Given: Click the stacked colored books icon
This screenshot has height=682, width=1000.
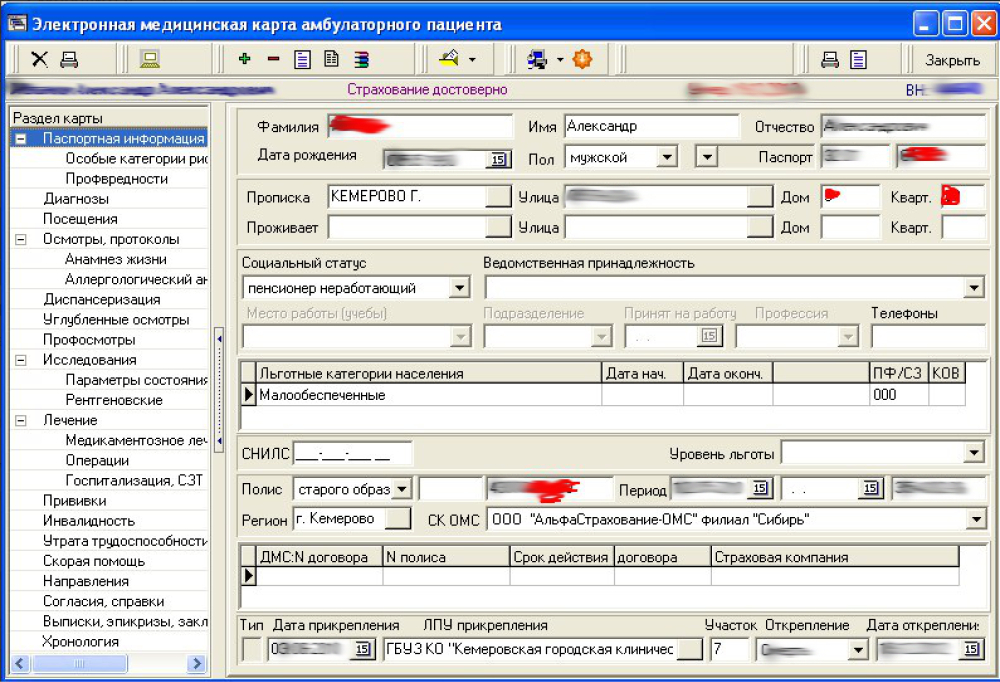Looking at the screenshot, I should (x=361, y=60).
